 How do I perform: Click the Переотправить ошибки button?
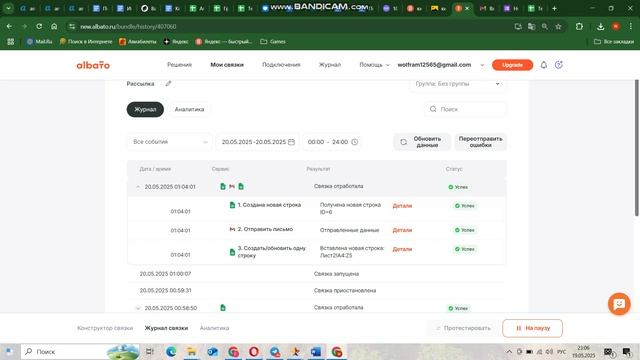point(480,142)
